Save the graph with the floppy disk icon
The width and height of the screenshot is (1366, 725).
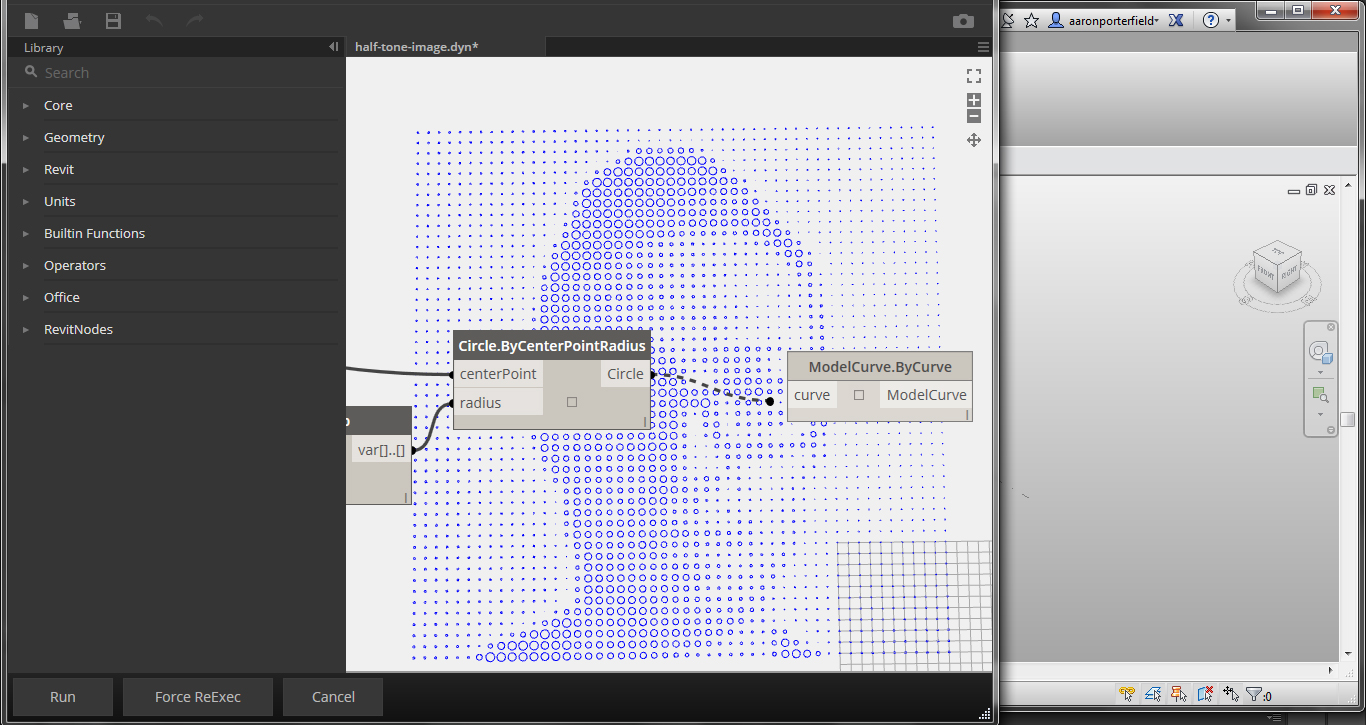point(113,21)
